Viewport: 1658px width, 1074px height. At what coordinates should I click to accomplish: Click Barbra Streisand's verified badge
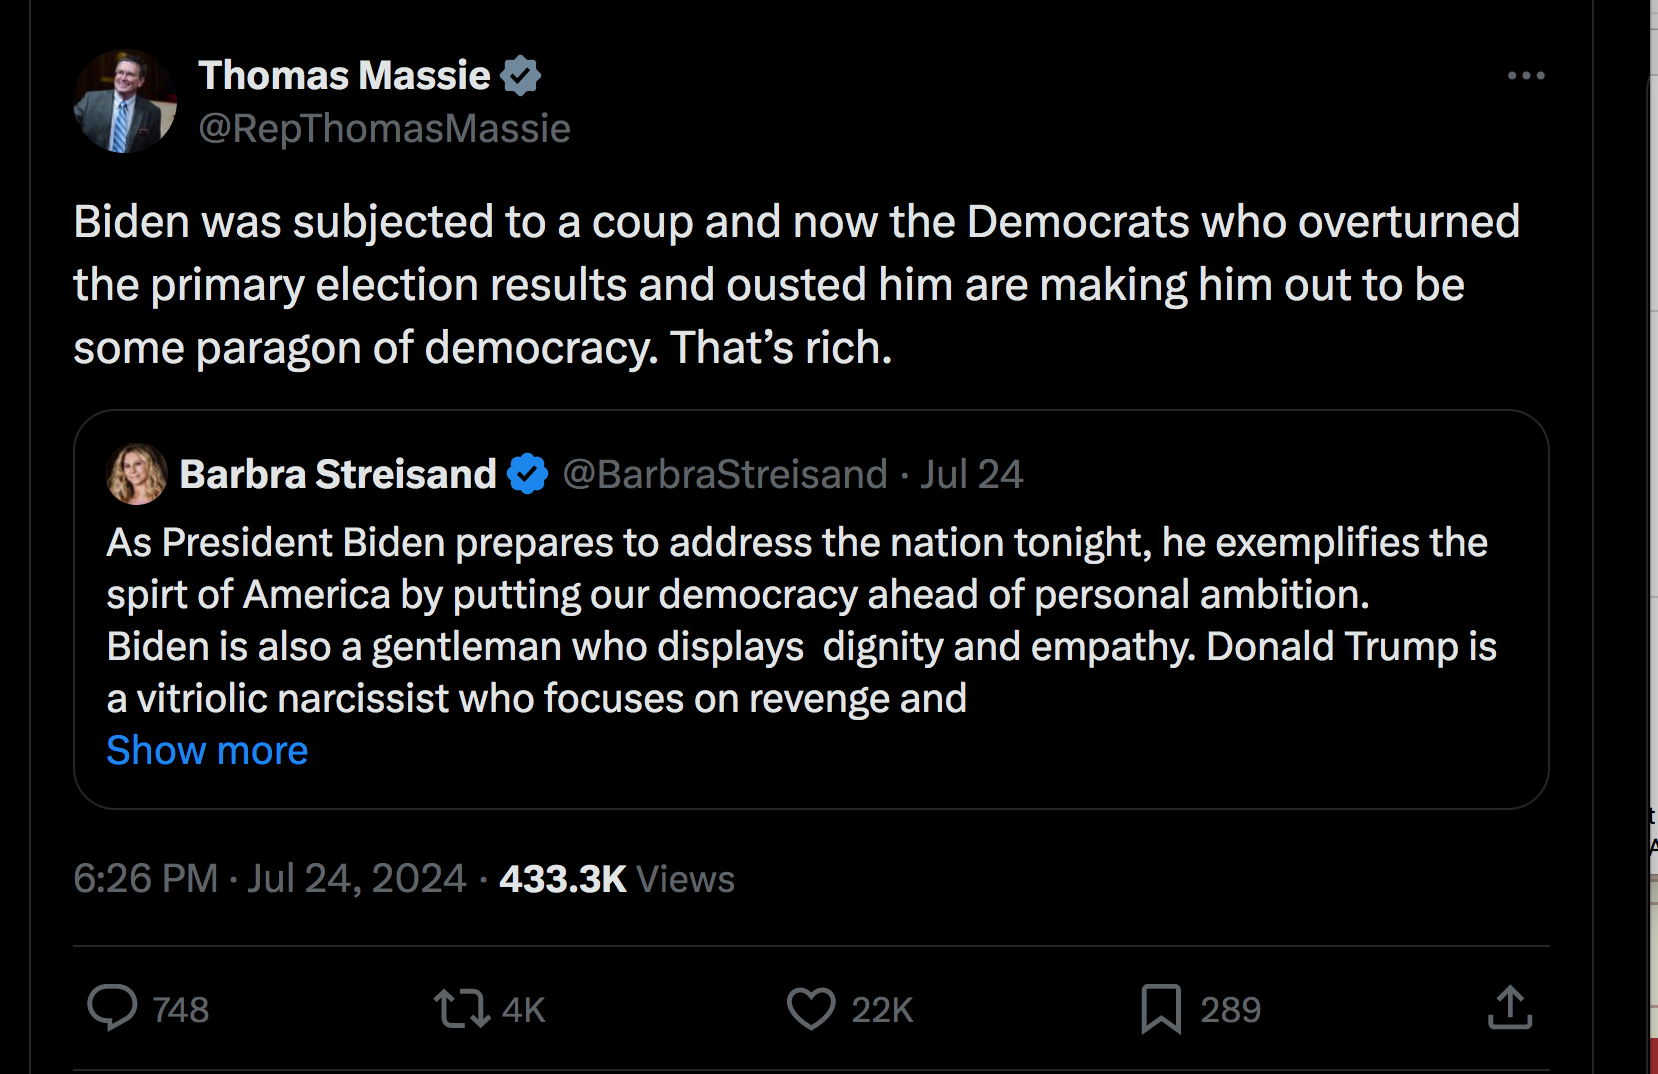pos(527,474)
